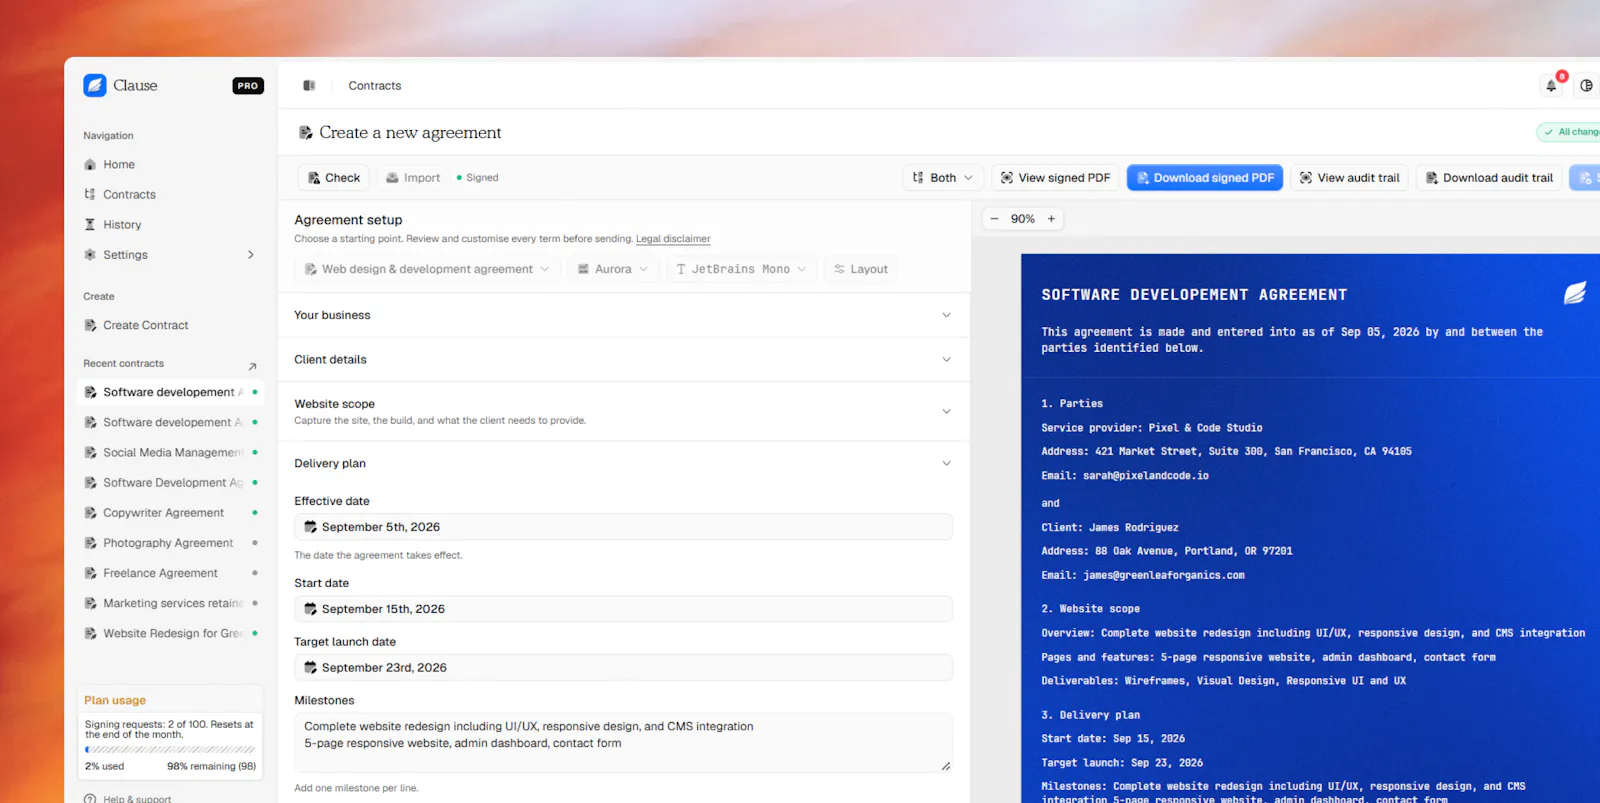
Task: Click the Import button
Action: 413,178
